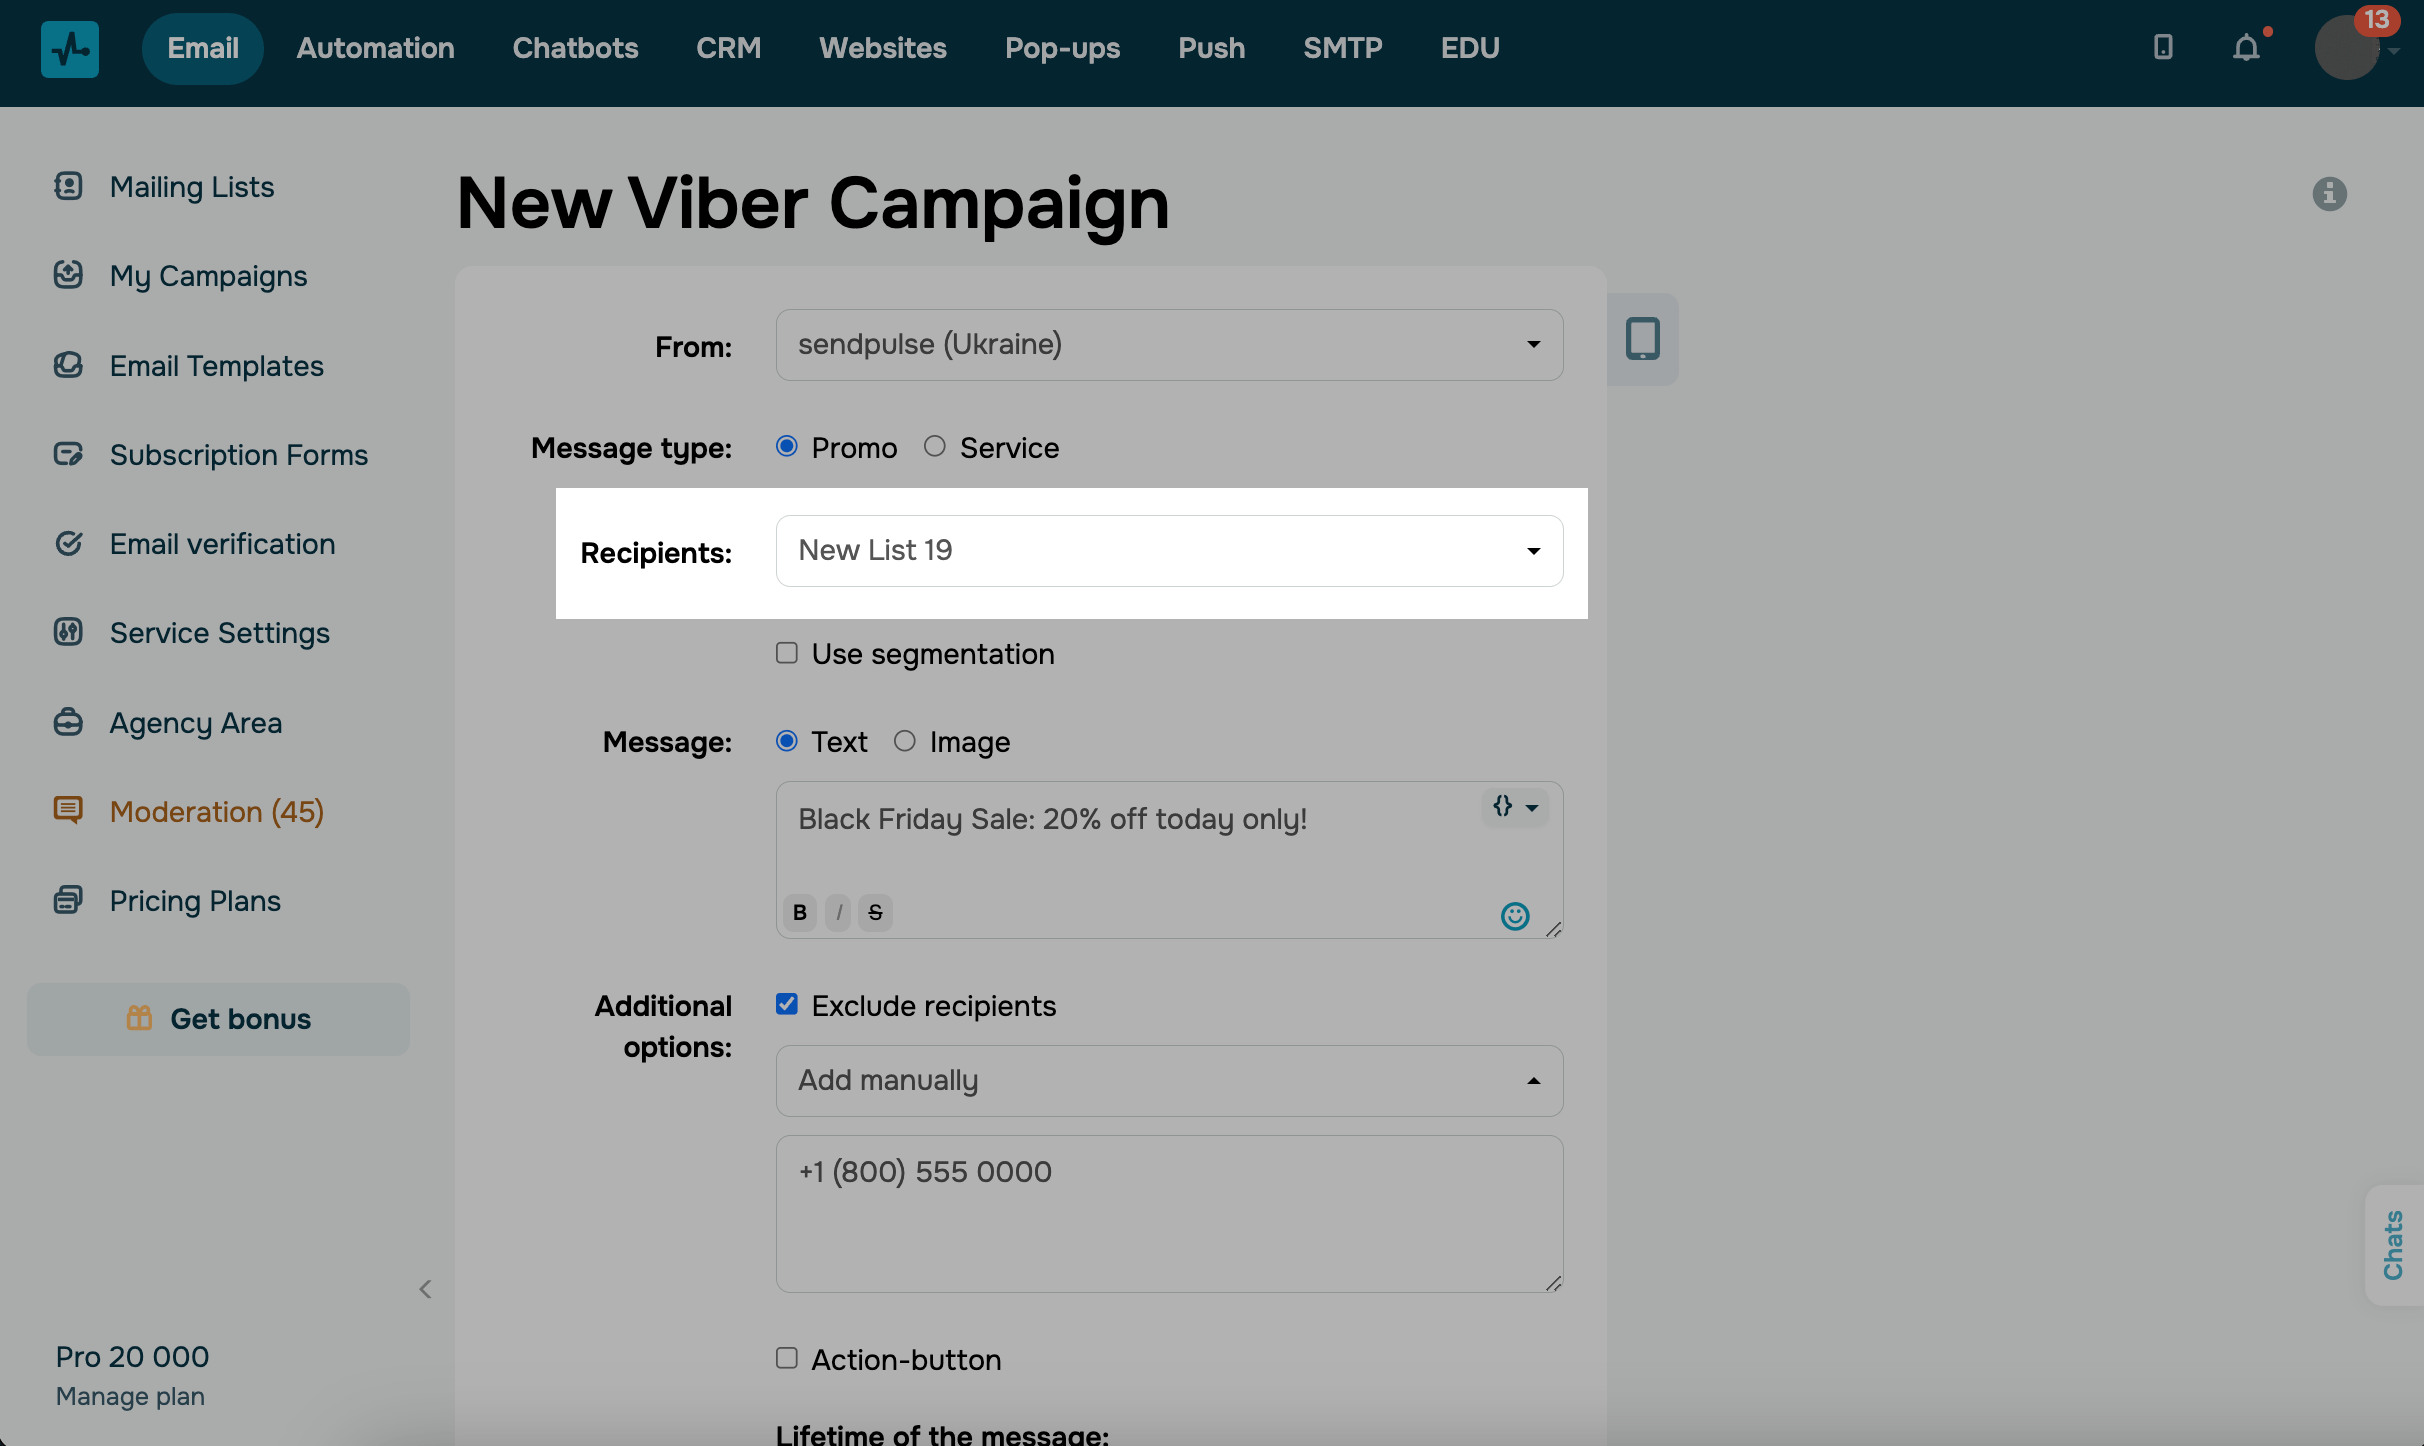
Task: Apply bold formatting to message
Action: pos(800,912)
